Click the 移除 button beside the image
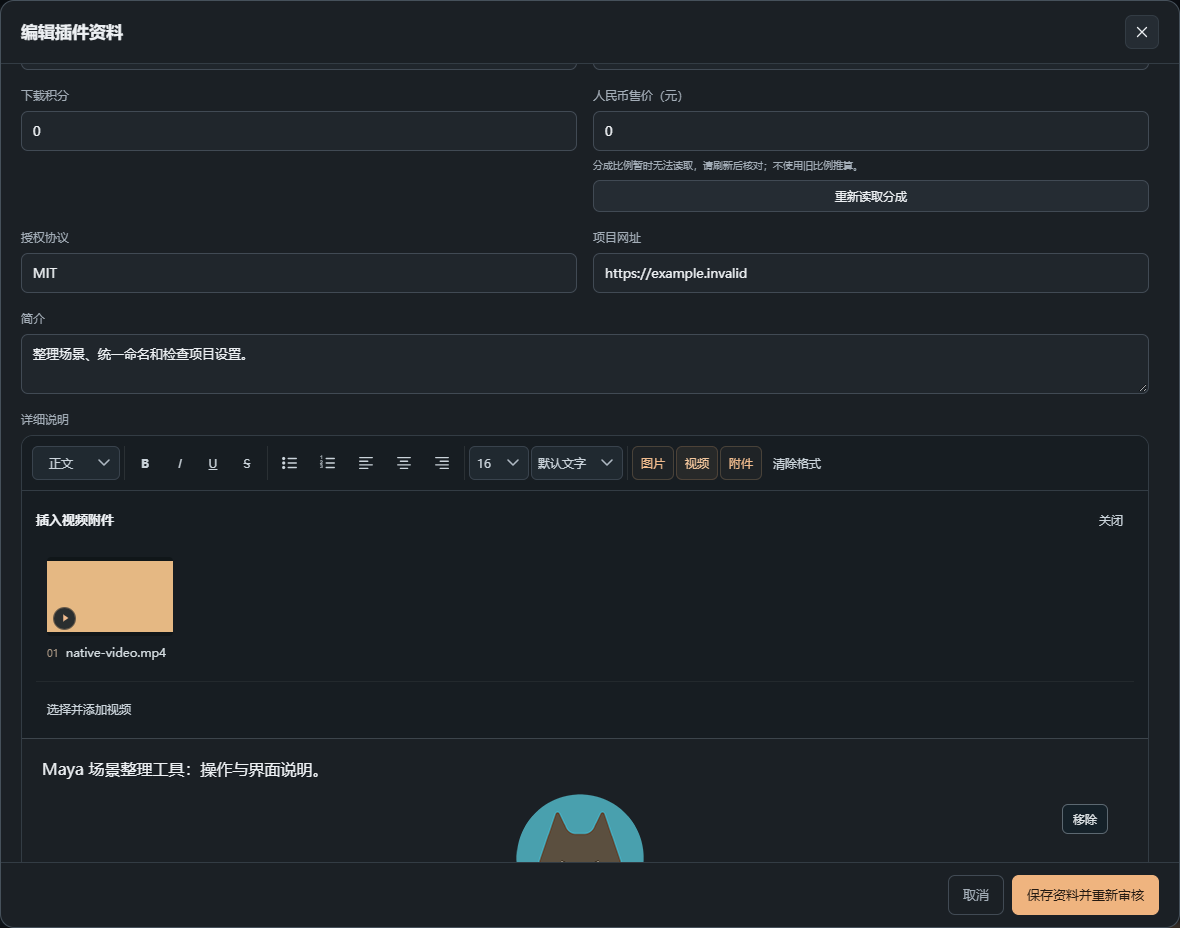This screenshot has width=1180, height=928. coord(1084,820)
